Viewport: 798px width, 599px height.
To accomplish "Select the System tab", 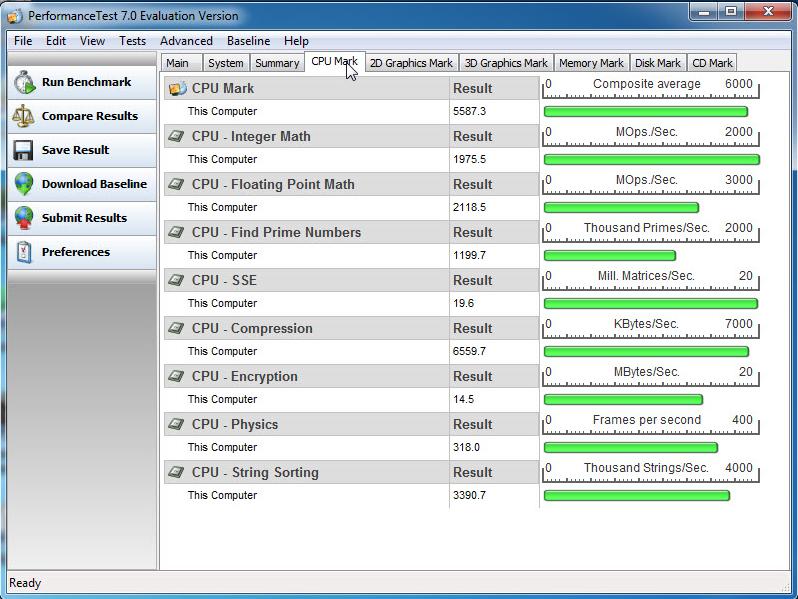I will pyautogui.click(x=226, y=63).
